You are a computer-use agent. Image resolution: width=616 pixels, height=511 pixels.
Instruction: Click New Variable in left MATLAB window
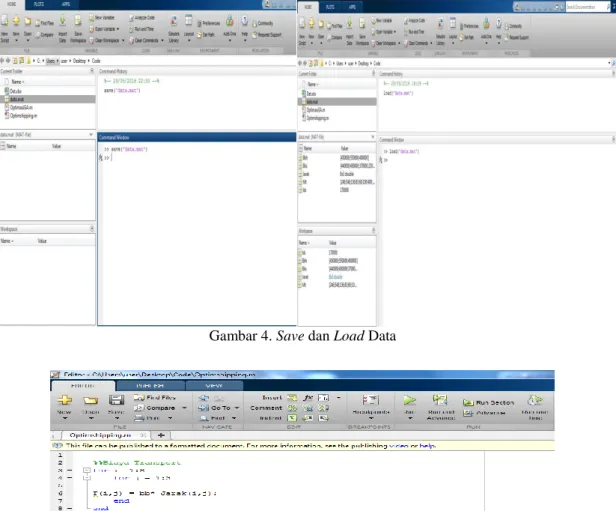(102, 18)
